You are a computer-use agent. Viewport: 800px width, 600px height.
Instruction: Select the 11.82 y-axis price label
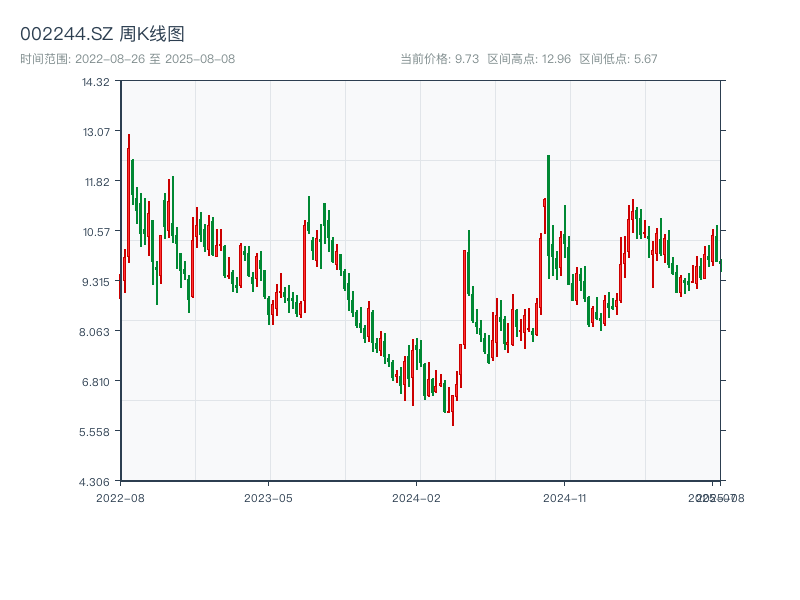(x=96, y=182)
